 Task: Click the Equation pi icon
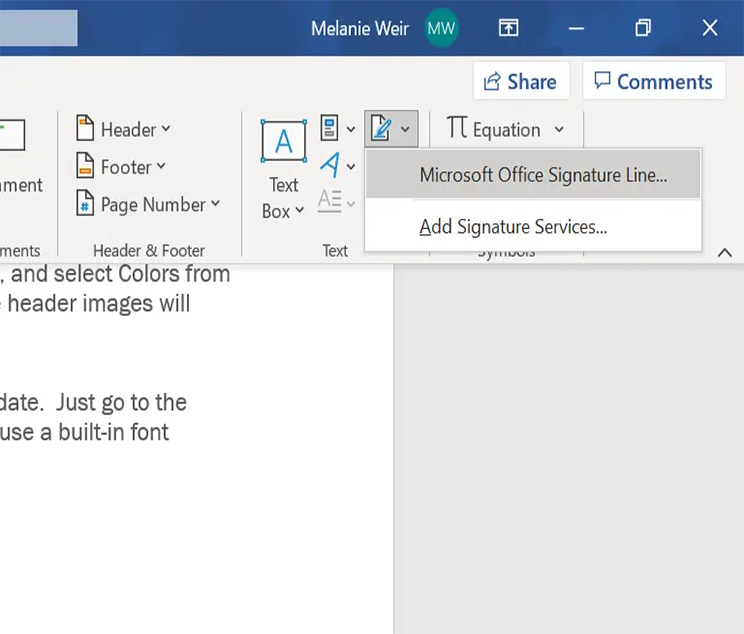[457, 127]
